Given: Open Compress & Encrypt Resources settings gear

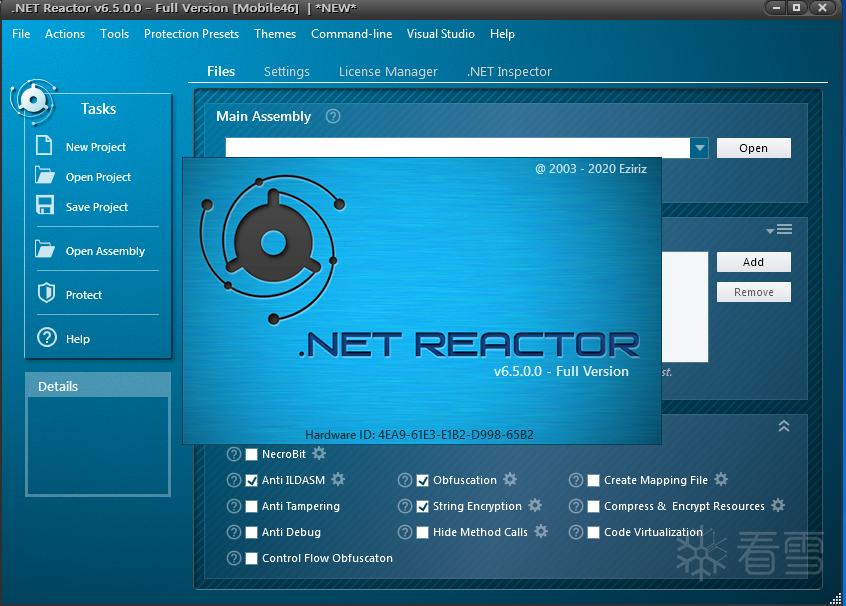Looking at the screenshot, I should point(778,505).
